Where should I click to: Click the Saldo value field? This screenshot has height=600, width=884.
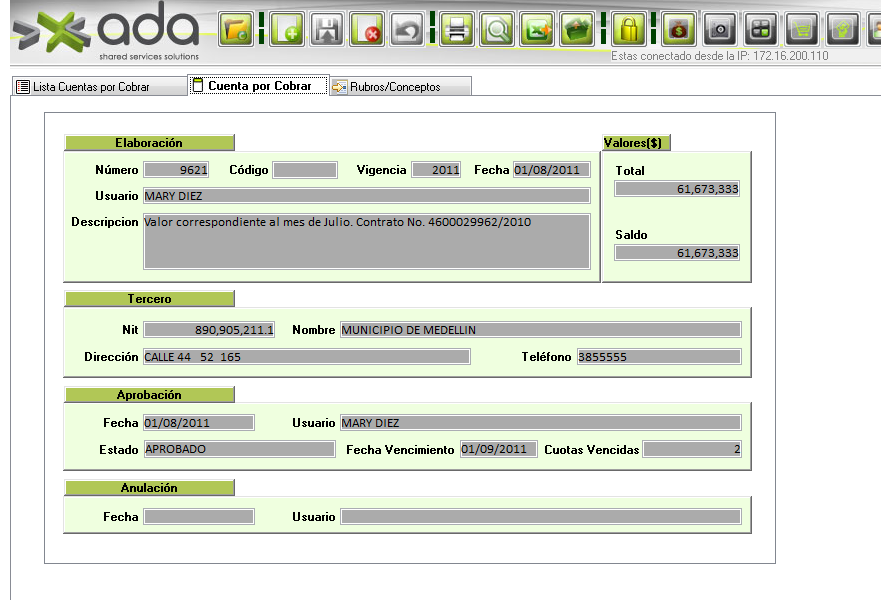point(677,253)
